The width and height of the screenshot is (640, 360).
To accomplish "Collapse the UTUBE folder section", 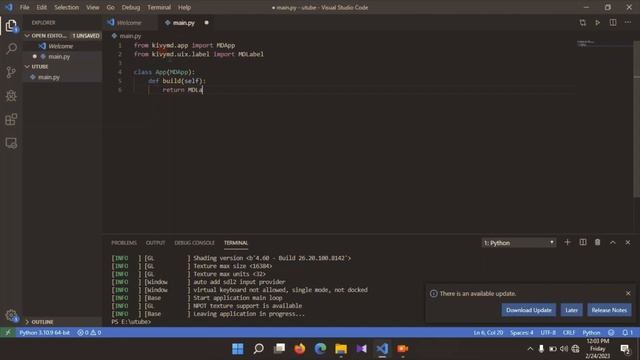I will coord(62,67).
